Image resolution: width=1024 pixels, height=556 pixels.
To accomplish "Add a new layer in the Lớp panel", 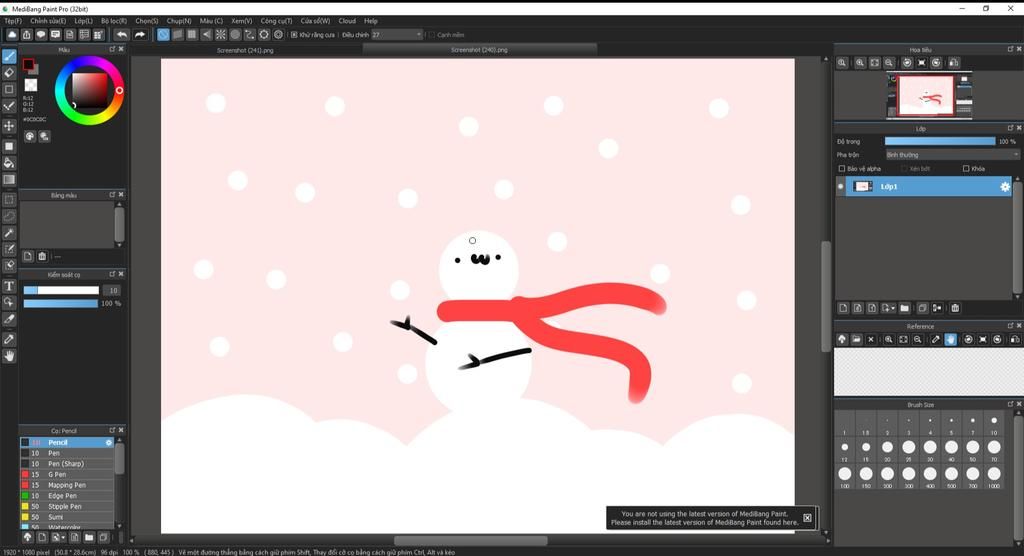I will 843,308.
